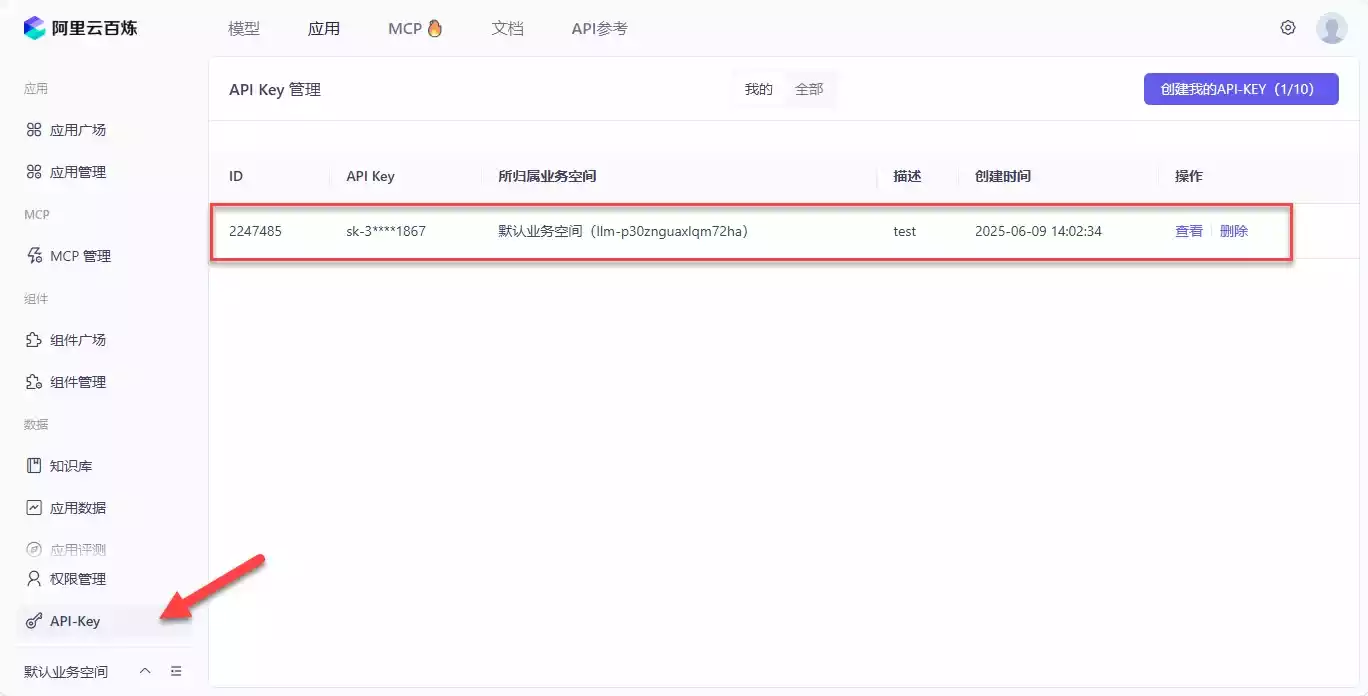Image resolution: width=1368 pixels, height=696 pixels.
Task: Select API-Key in the sidebar
Action: [75, 621]
